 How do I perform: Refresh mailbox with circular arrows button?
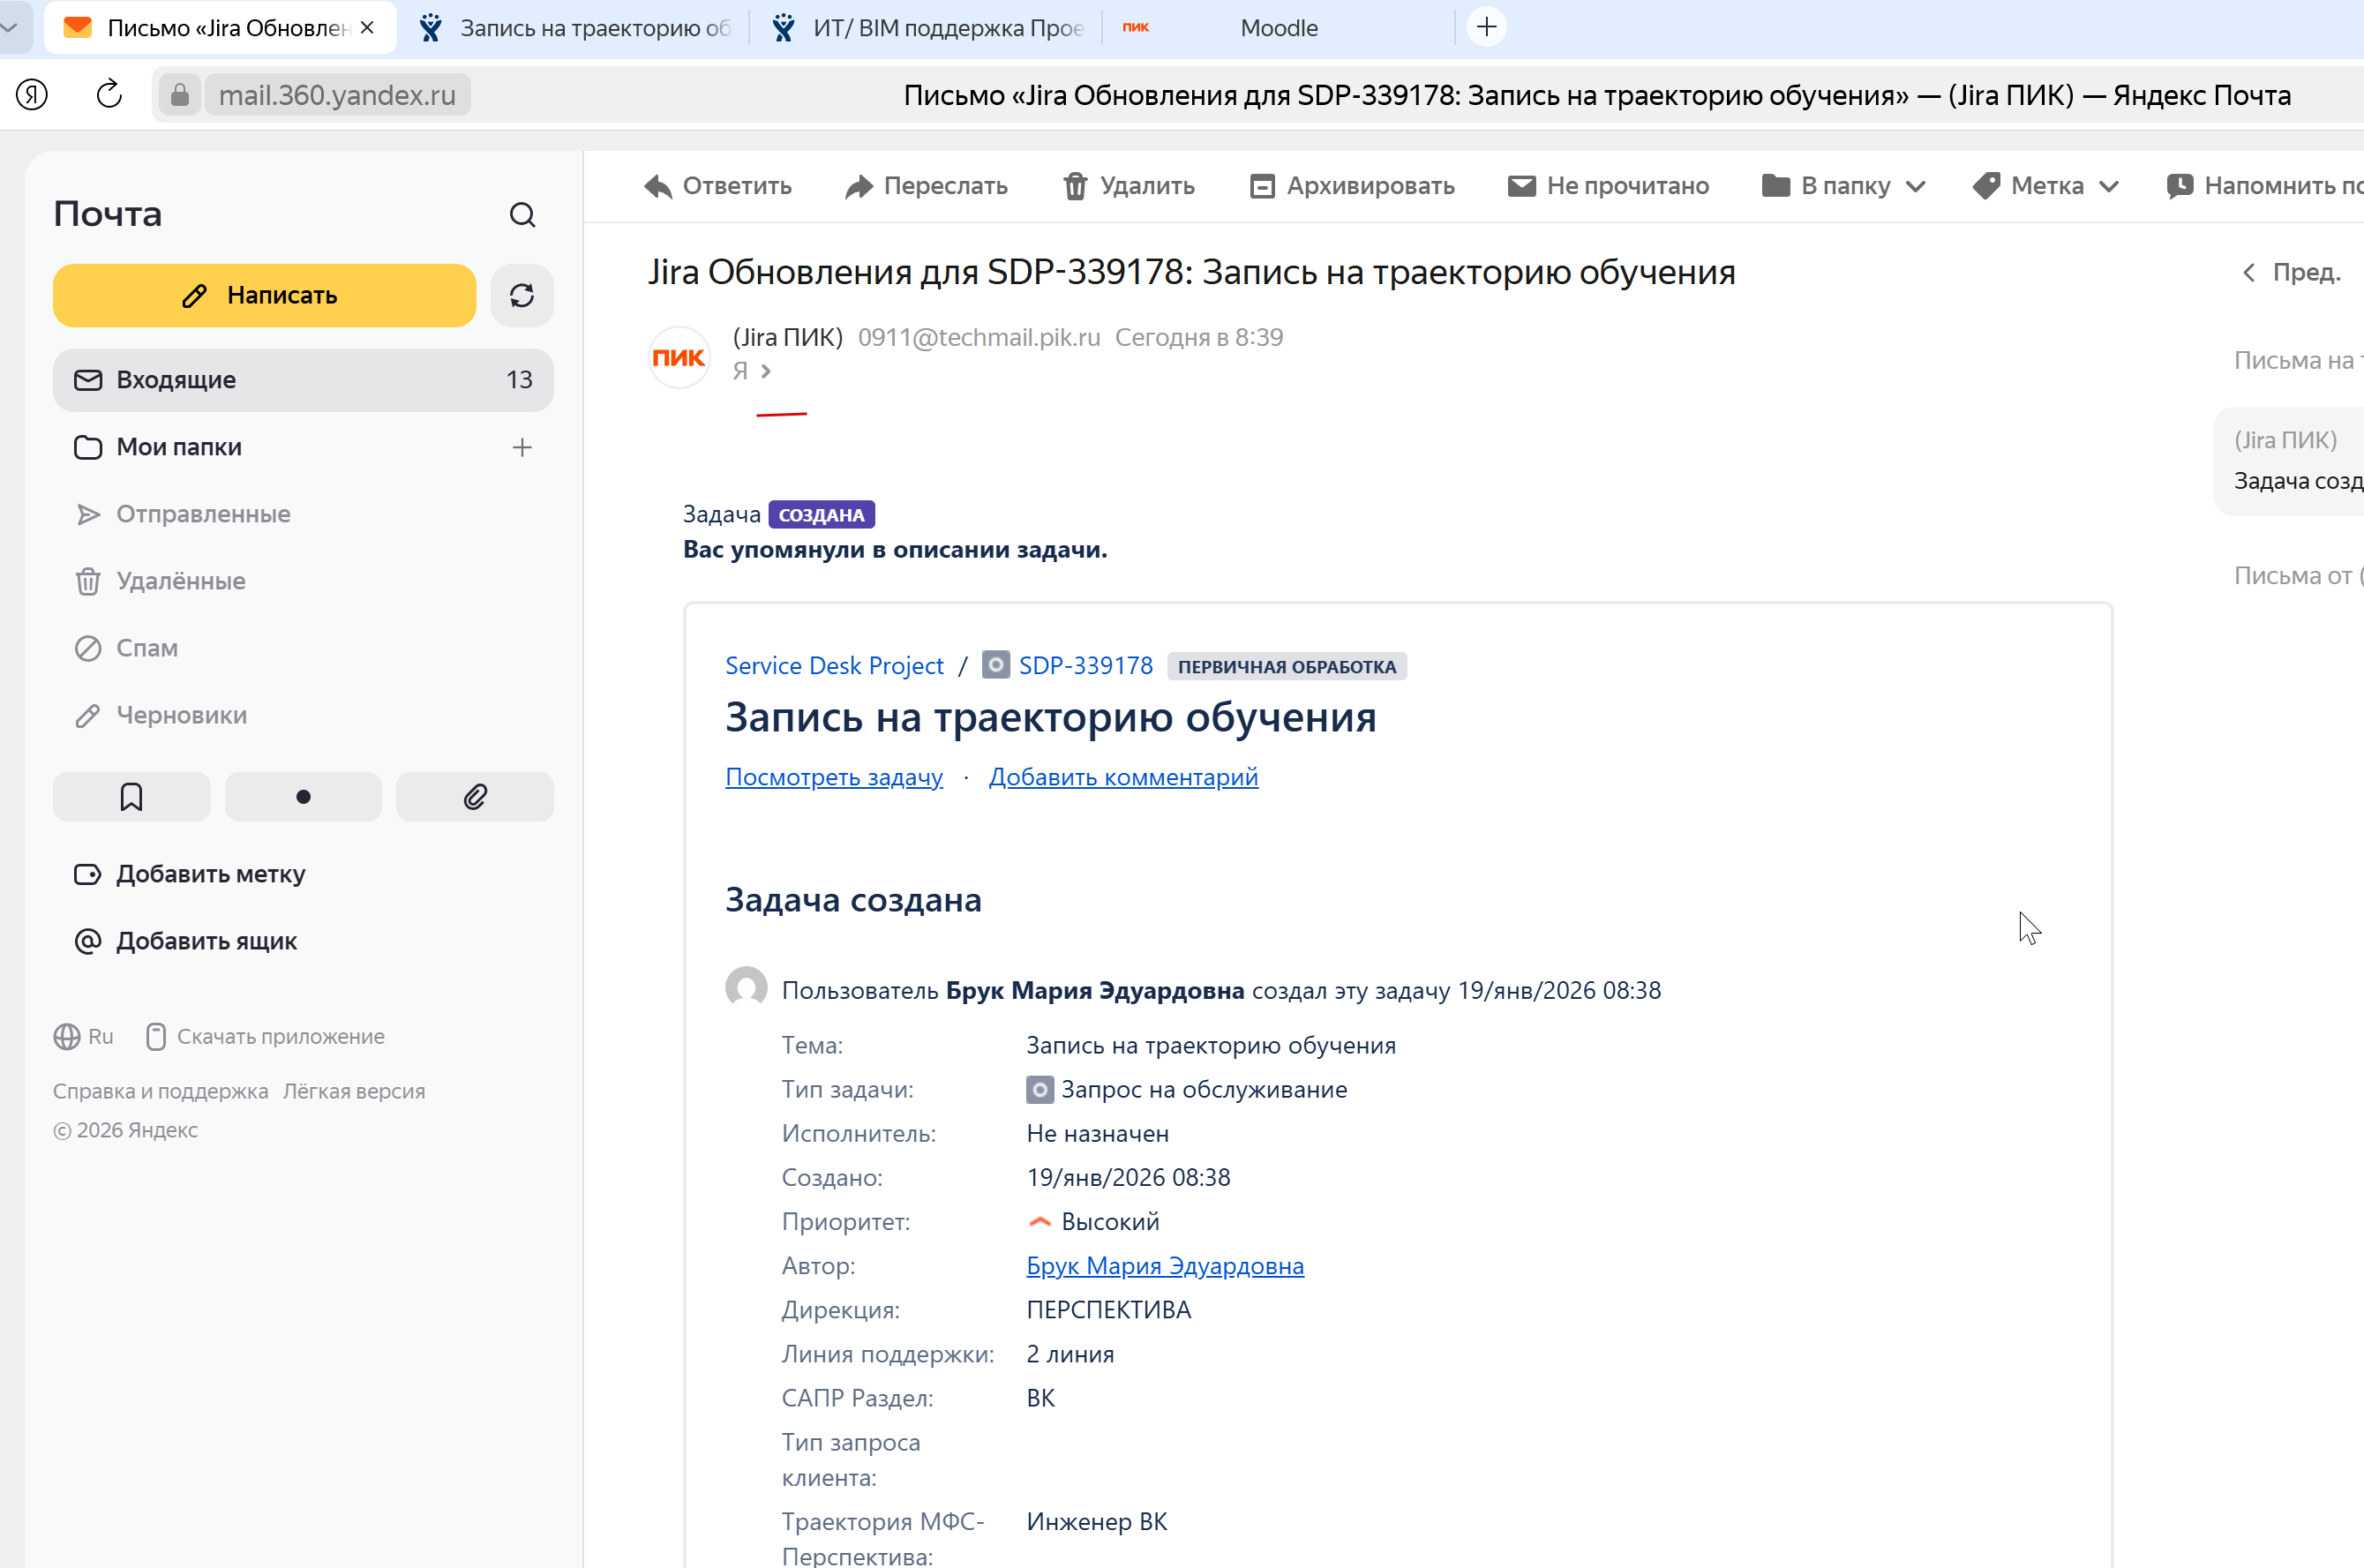[x=522, y=296]
